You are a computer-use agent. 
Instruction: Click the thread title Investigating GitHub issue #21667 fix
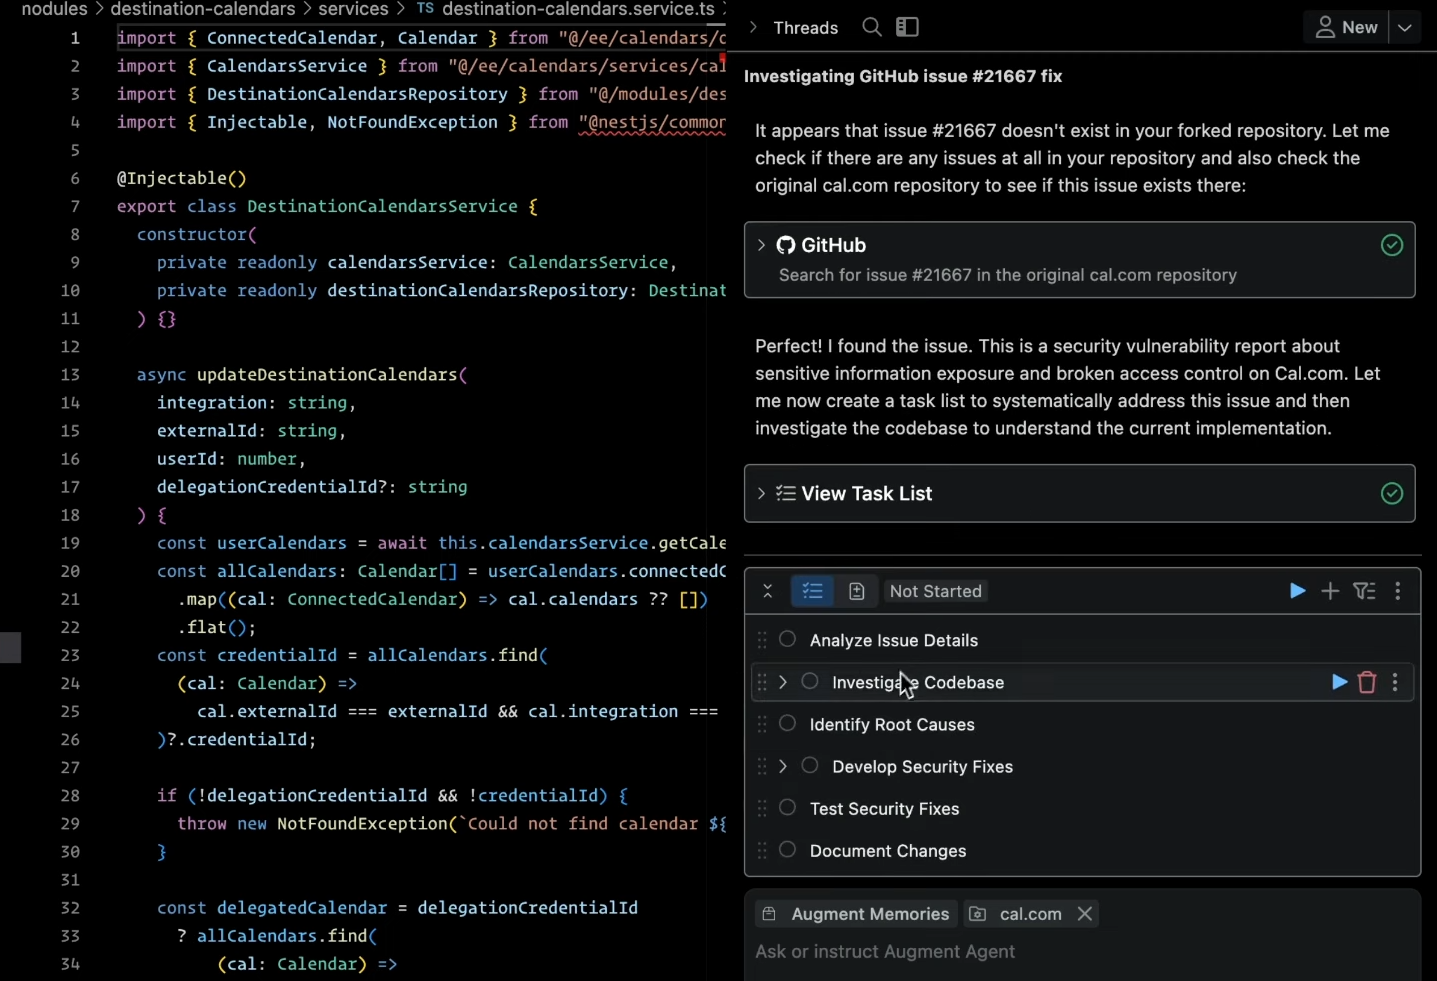point(903,76)
